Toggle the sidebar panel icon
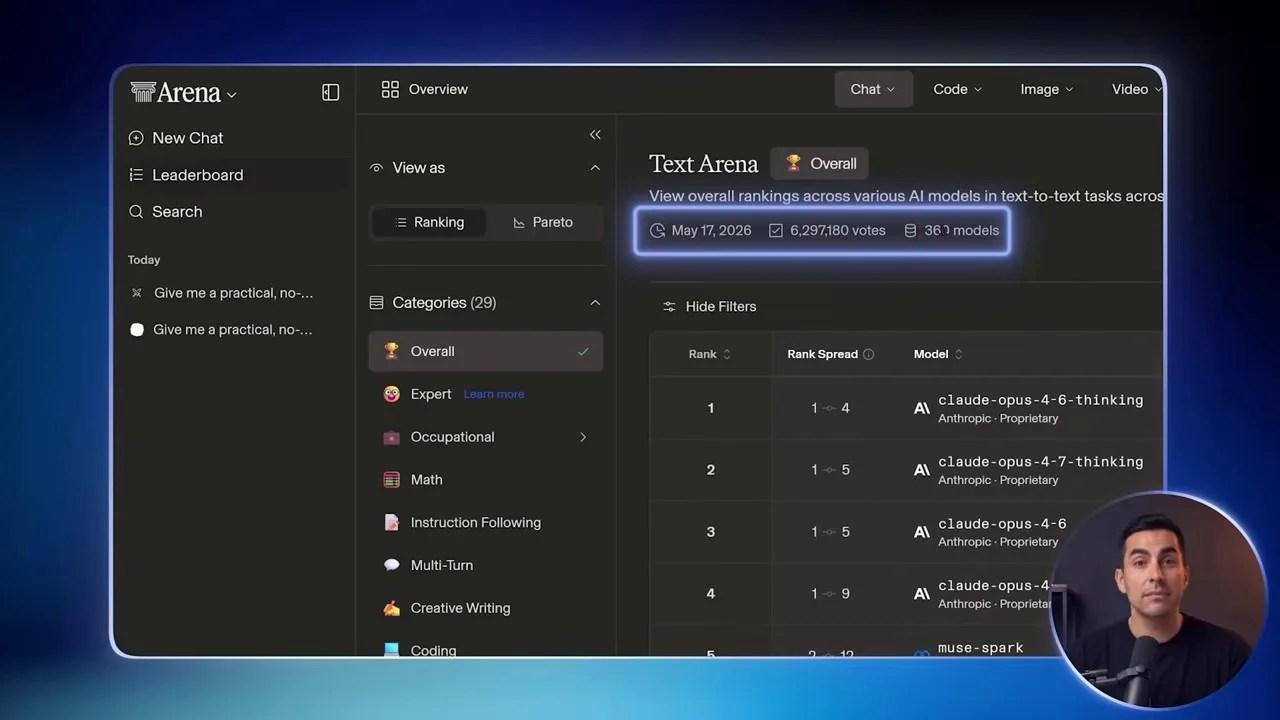Viewport: 1280px width, 720px height. point(331,92)
